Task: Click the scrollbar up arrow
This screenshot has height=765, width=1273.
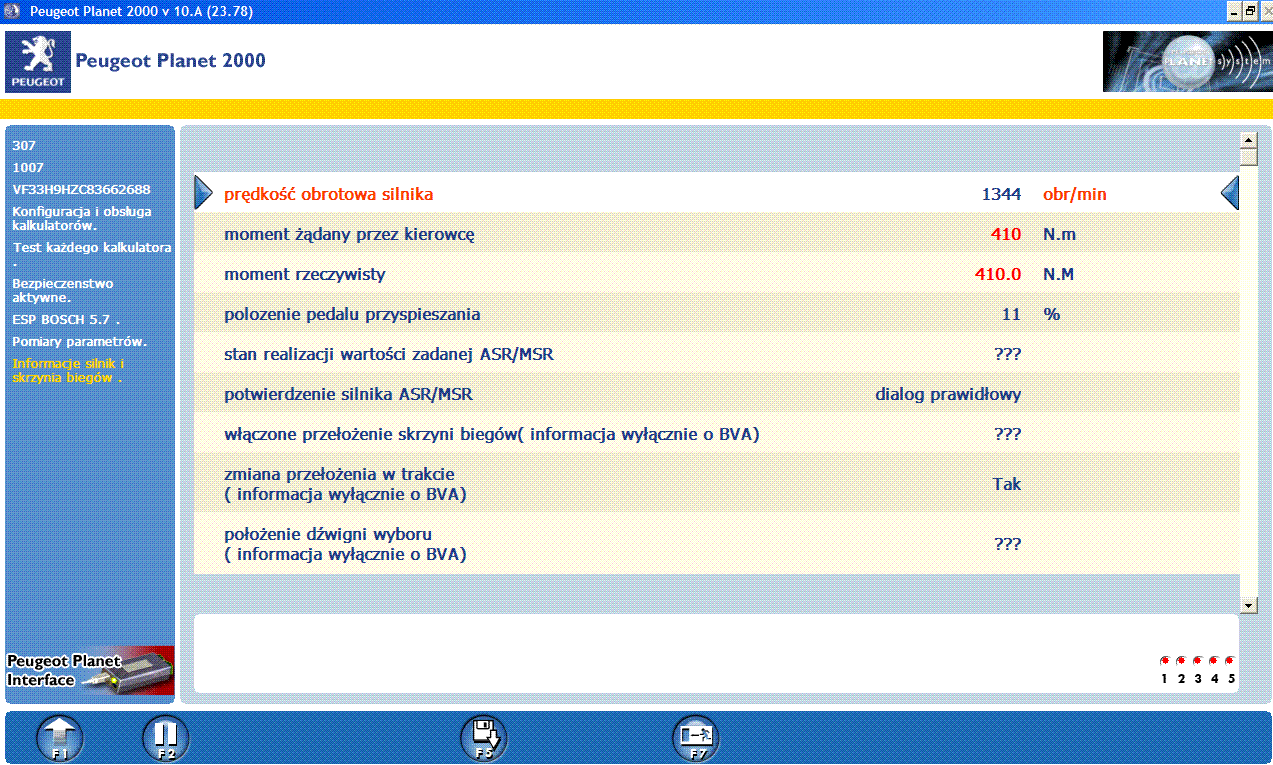Action: [x=1248, y=140]
